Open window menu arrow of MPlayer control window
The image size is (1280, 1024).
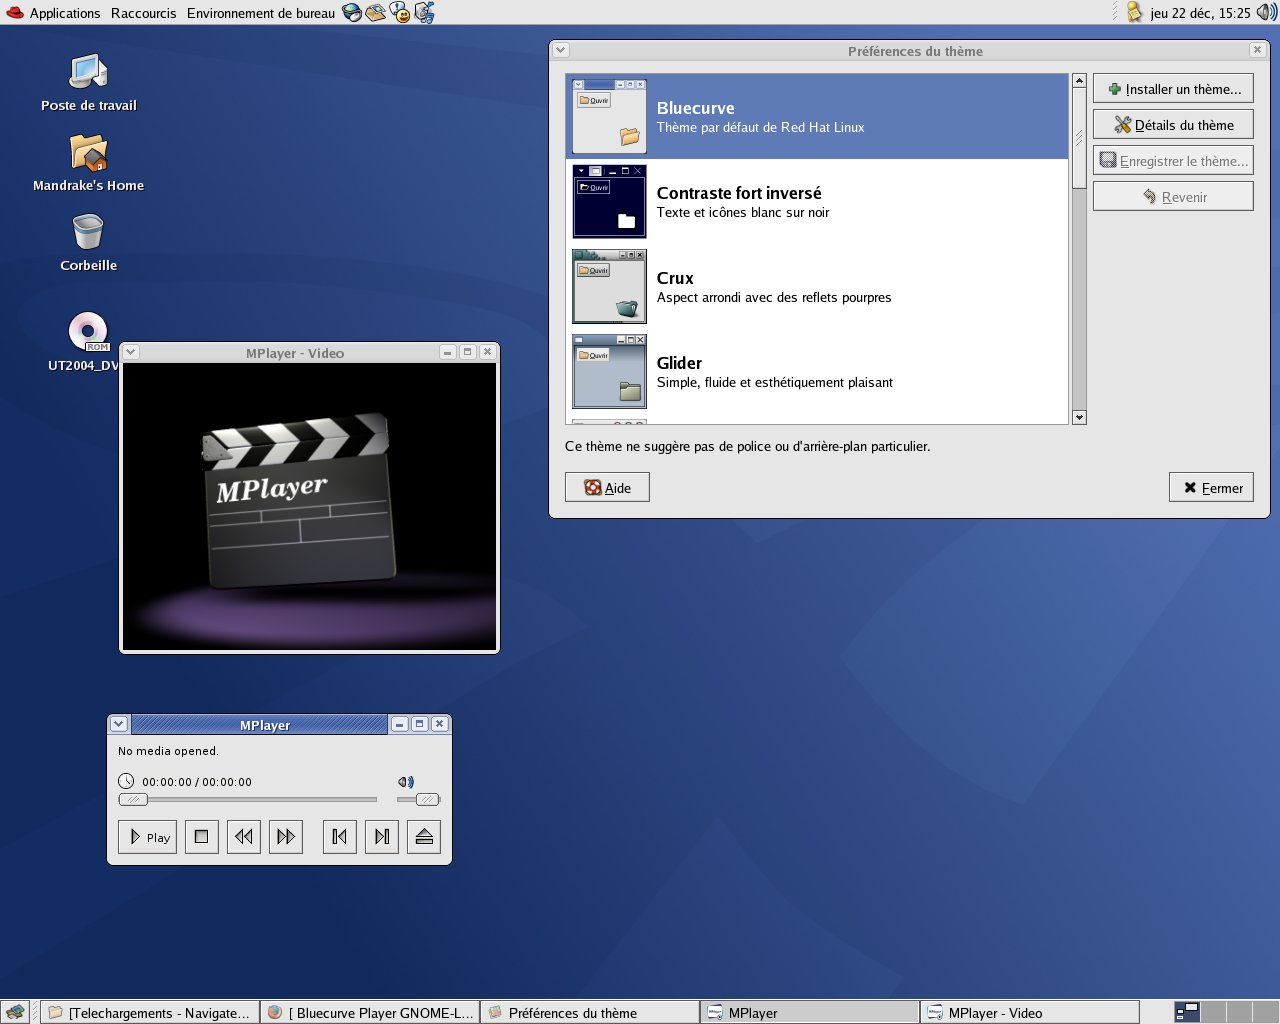pyautogui.click(x=119, y=724)
